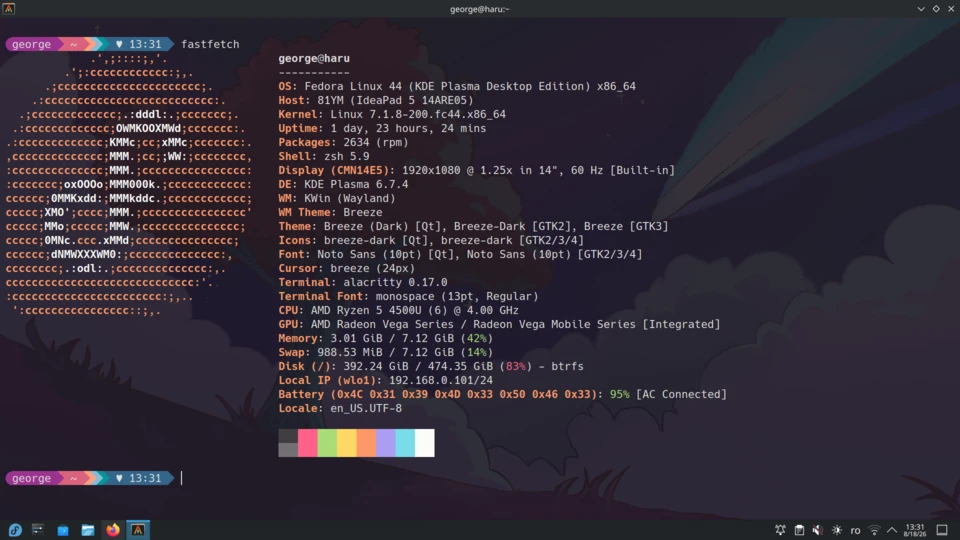
Task: Click the DE value 'KDE Plasma 6.7.4'
Action: (356, 184)
